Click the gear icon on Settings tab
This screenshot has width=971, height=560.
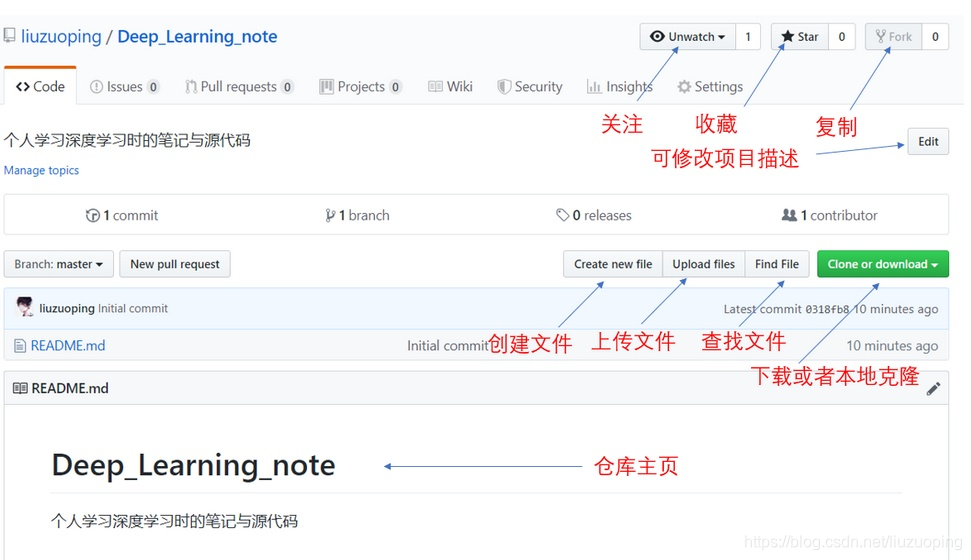coord(684,87)
